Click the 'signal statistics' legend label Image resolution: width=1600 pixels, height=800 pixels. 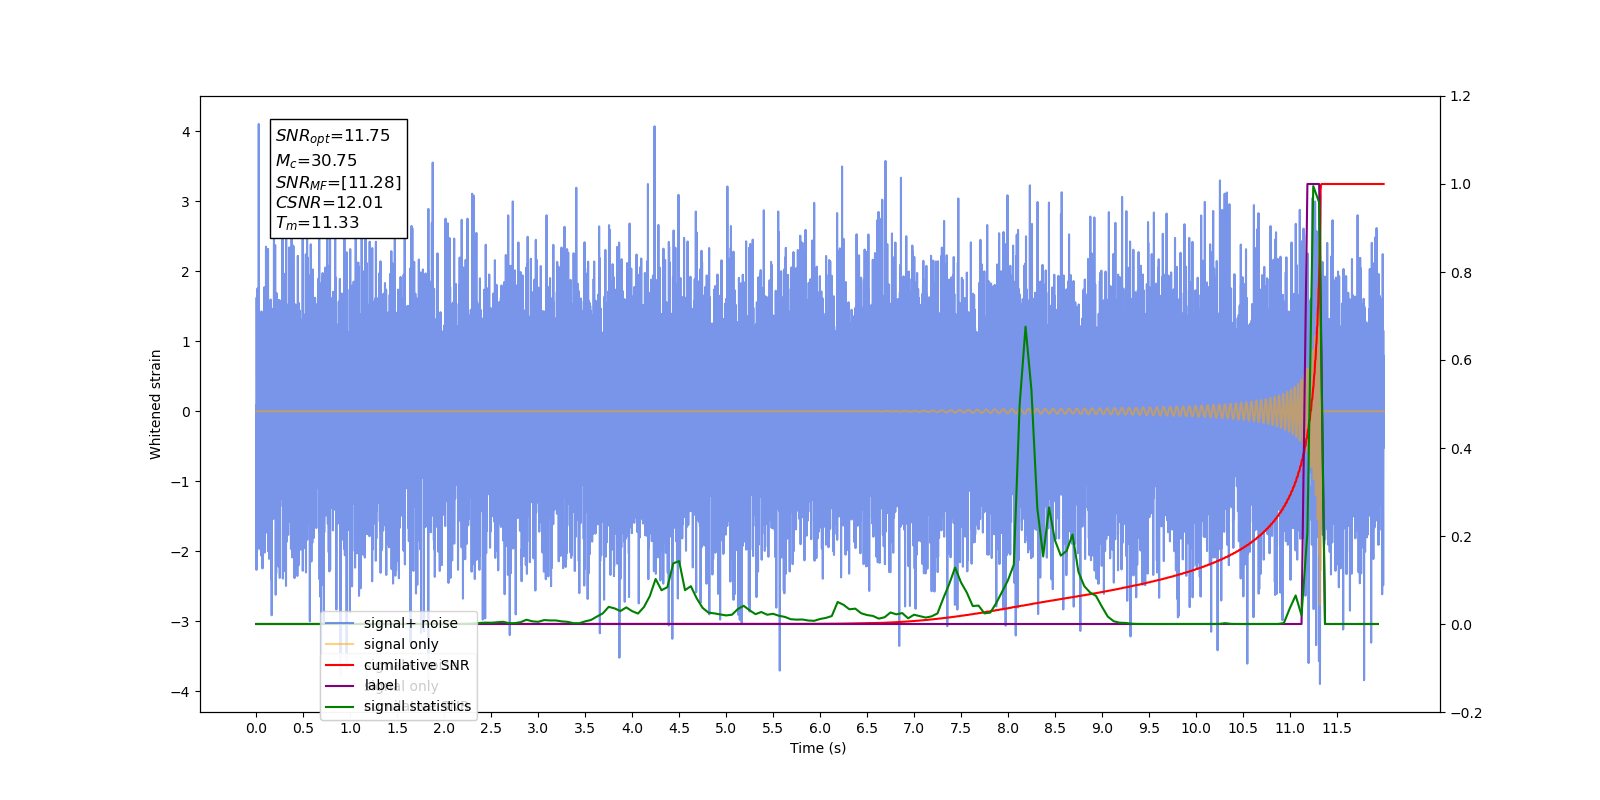[417, 706]
